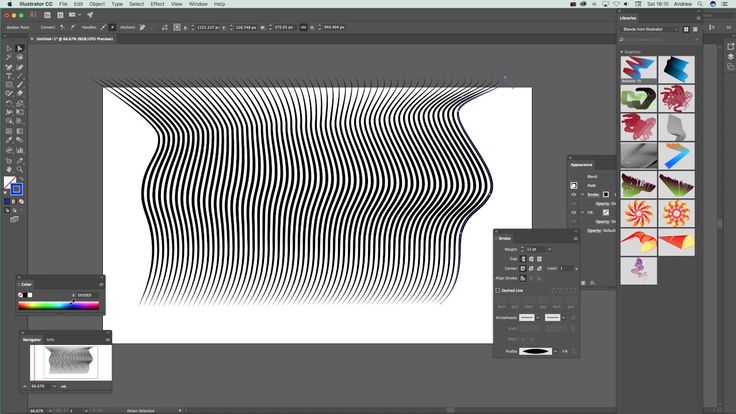Activate the Hand tool
The width and height of the screenshot is (736, 414).
9,169
